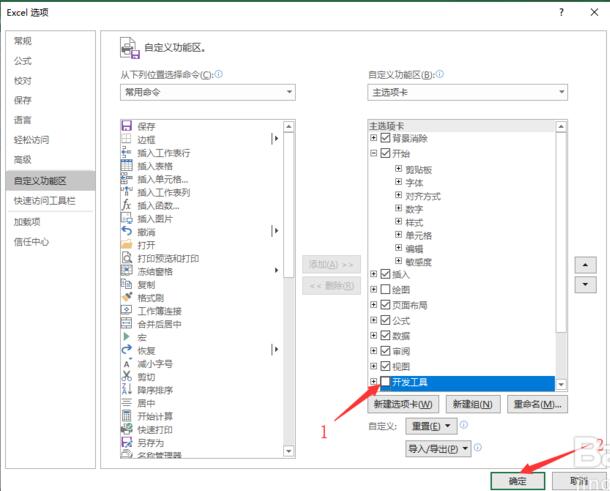Image resolution: width=610 pixels, height=491 pixels.
Task: Toggle the Formulas (公式) tab checkbox
Action: (385, 320)
